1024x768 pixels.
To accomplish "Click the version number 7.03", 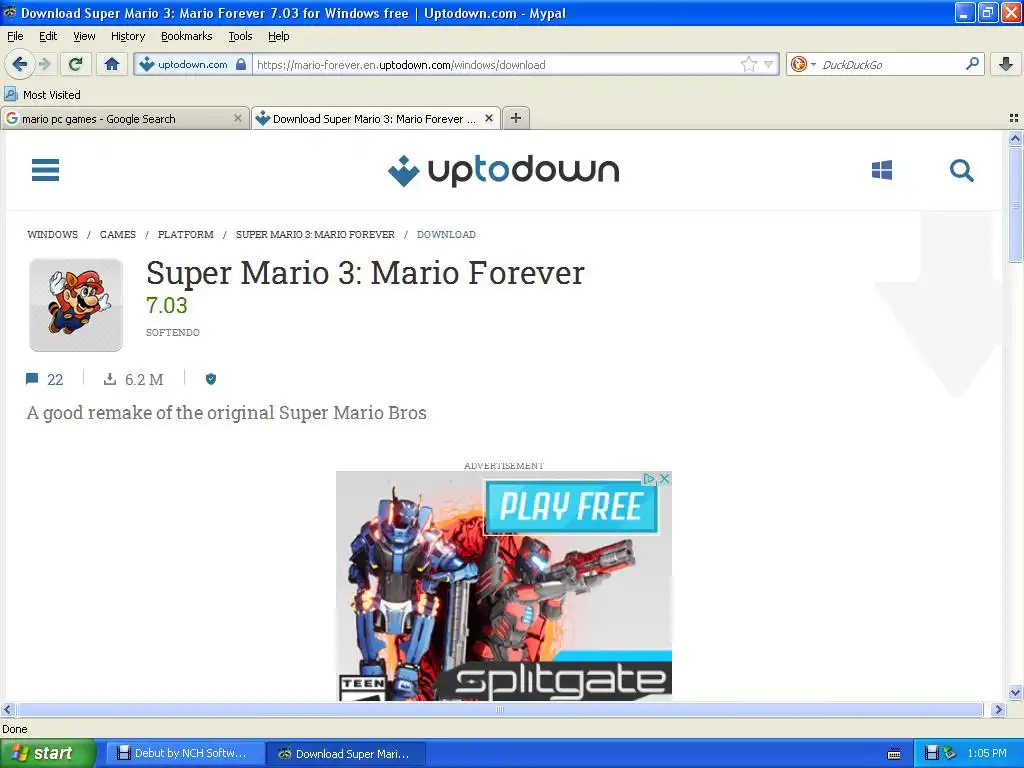I will (167, 306).
